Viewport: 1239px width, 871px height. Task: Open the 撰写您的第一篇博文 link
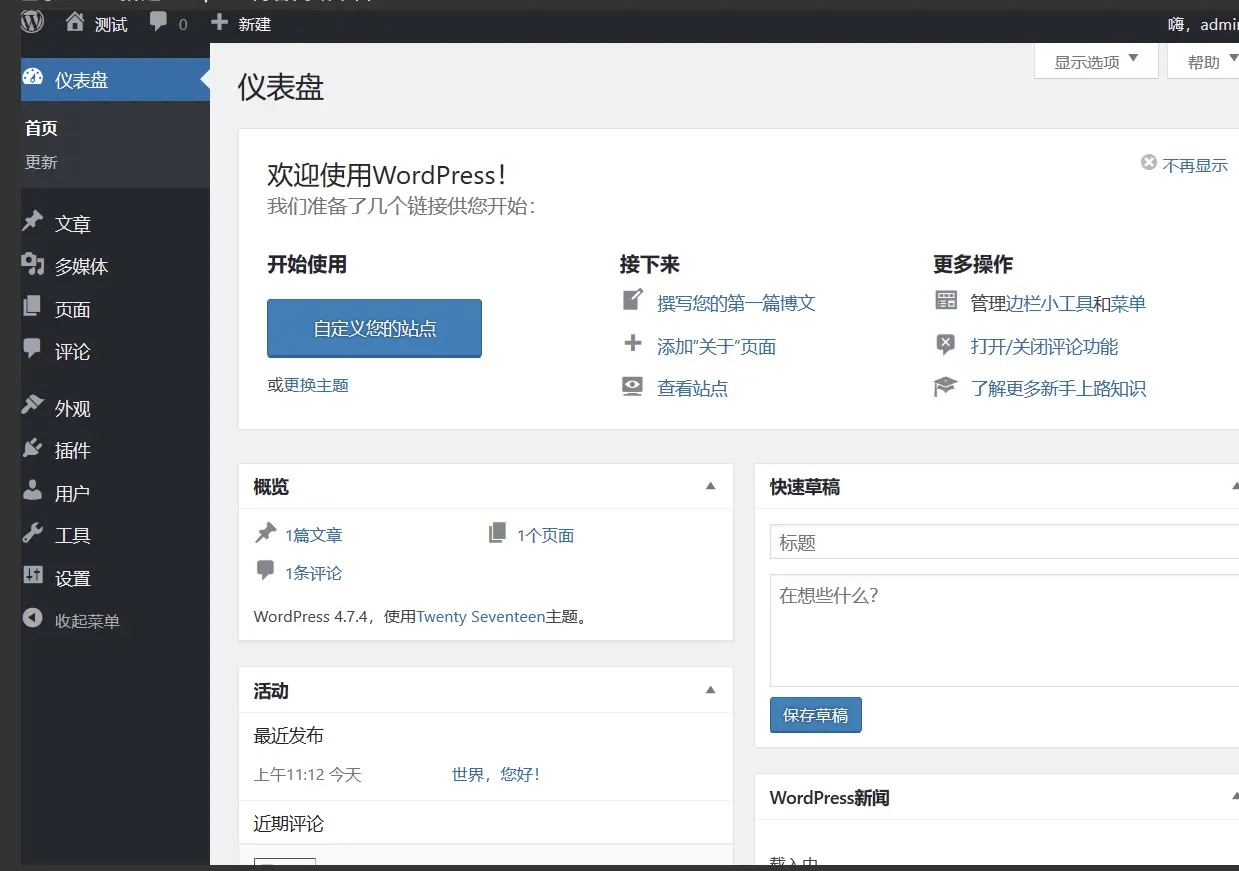click(736, 303)
